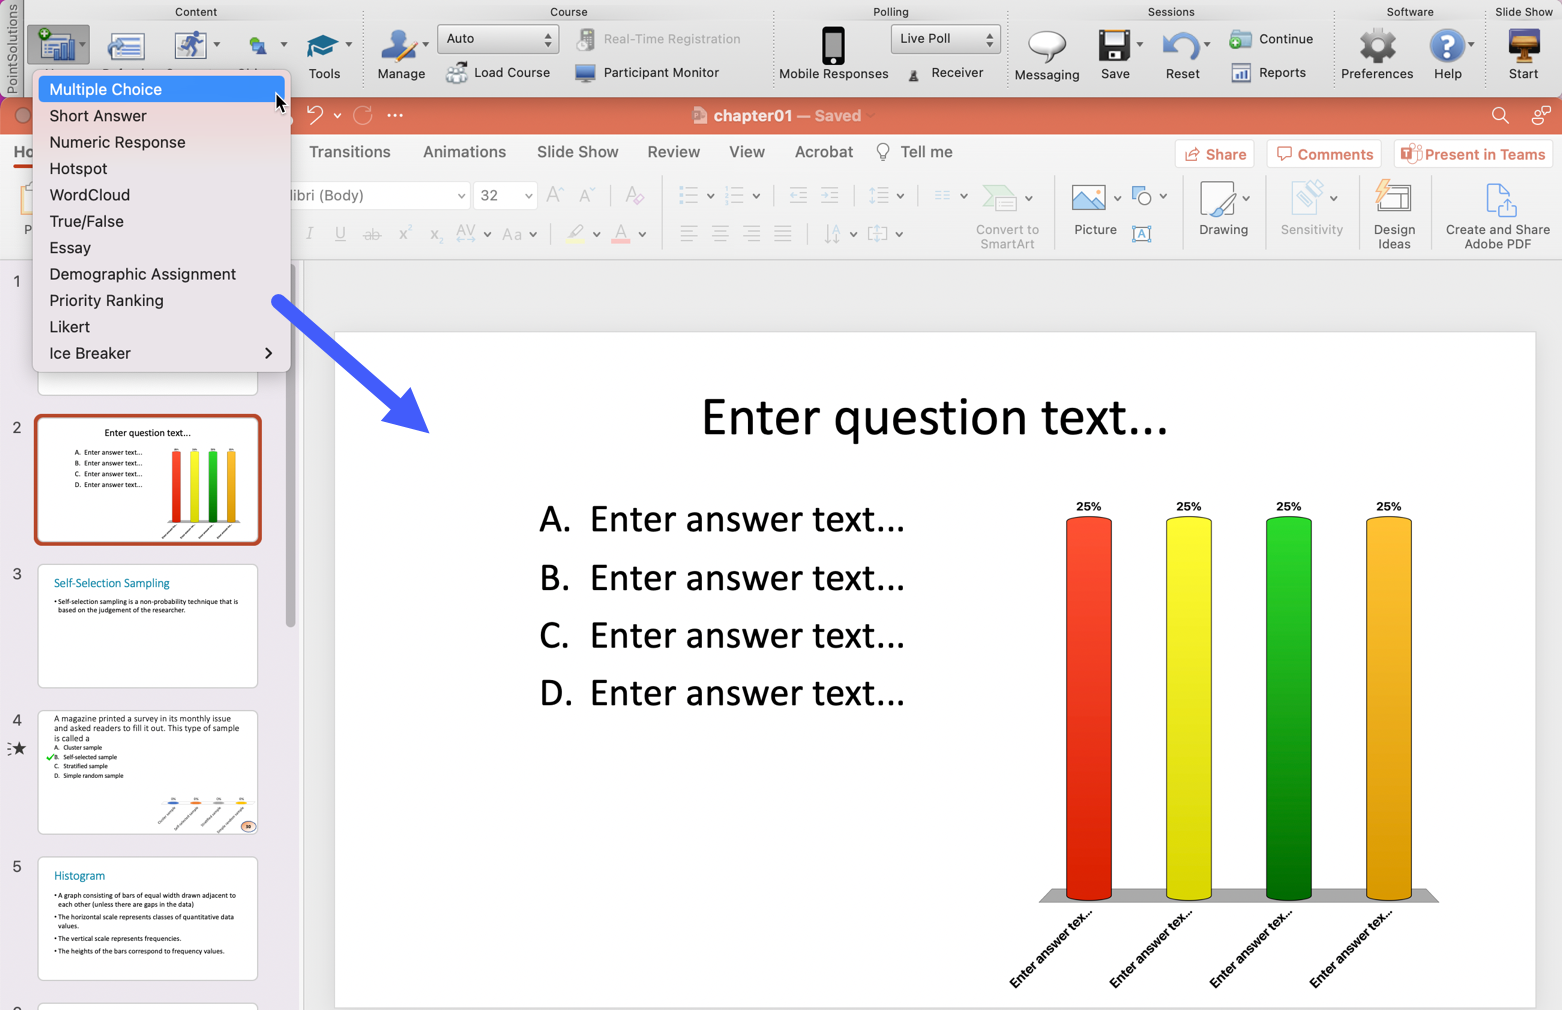Image resolution: width=1562 pixels, height=1010 pixels.
Task: Select the Self-Selection Sampling slide thumbnail
Action: [148, 626]
